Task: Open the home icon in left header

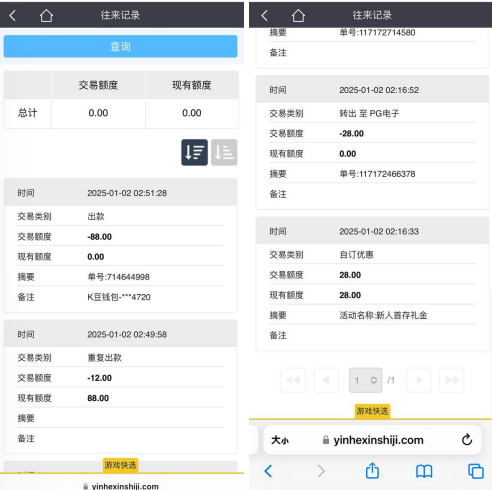Action: tap(46, 15)
